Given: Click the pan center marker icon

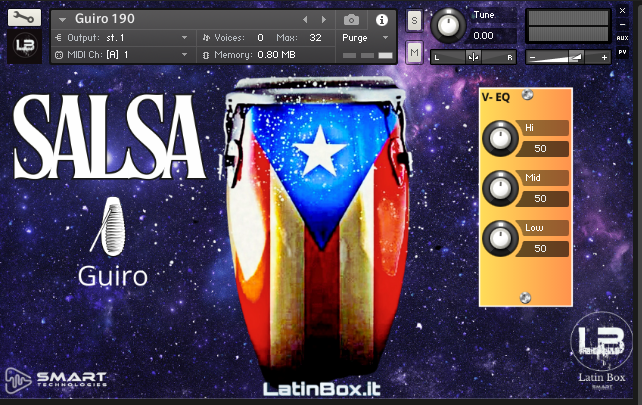Looking at the screenshot, I should click(473, 57).
